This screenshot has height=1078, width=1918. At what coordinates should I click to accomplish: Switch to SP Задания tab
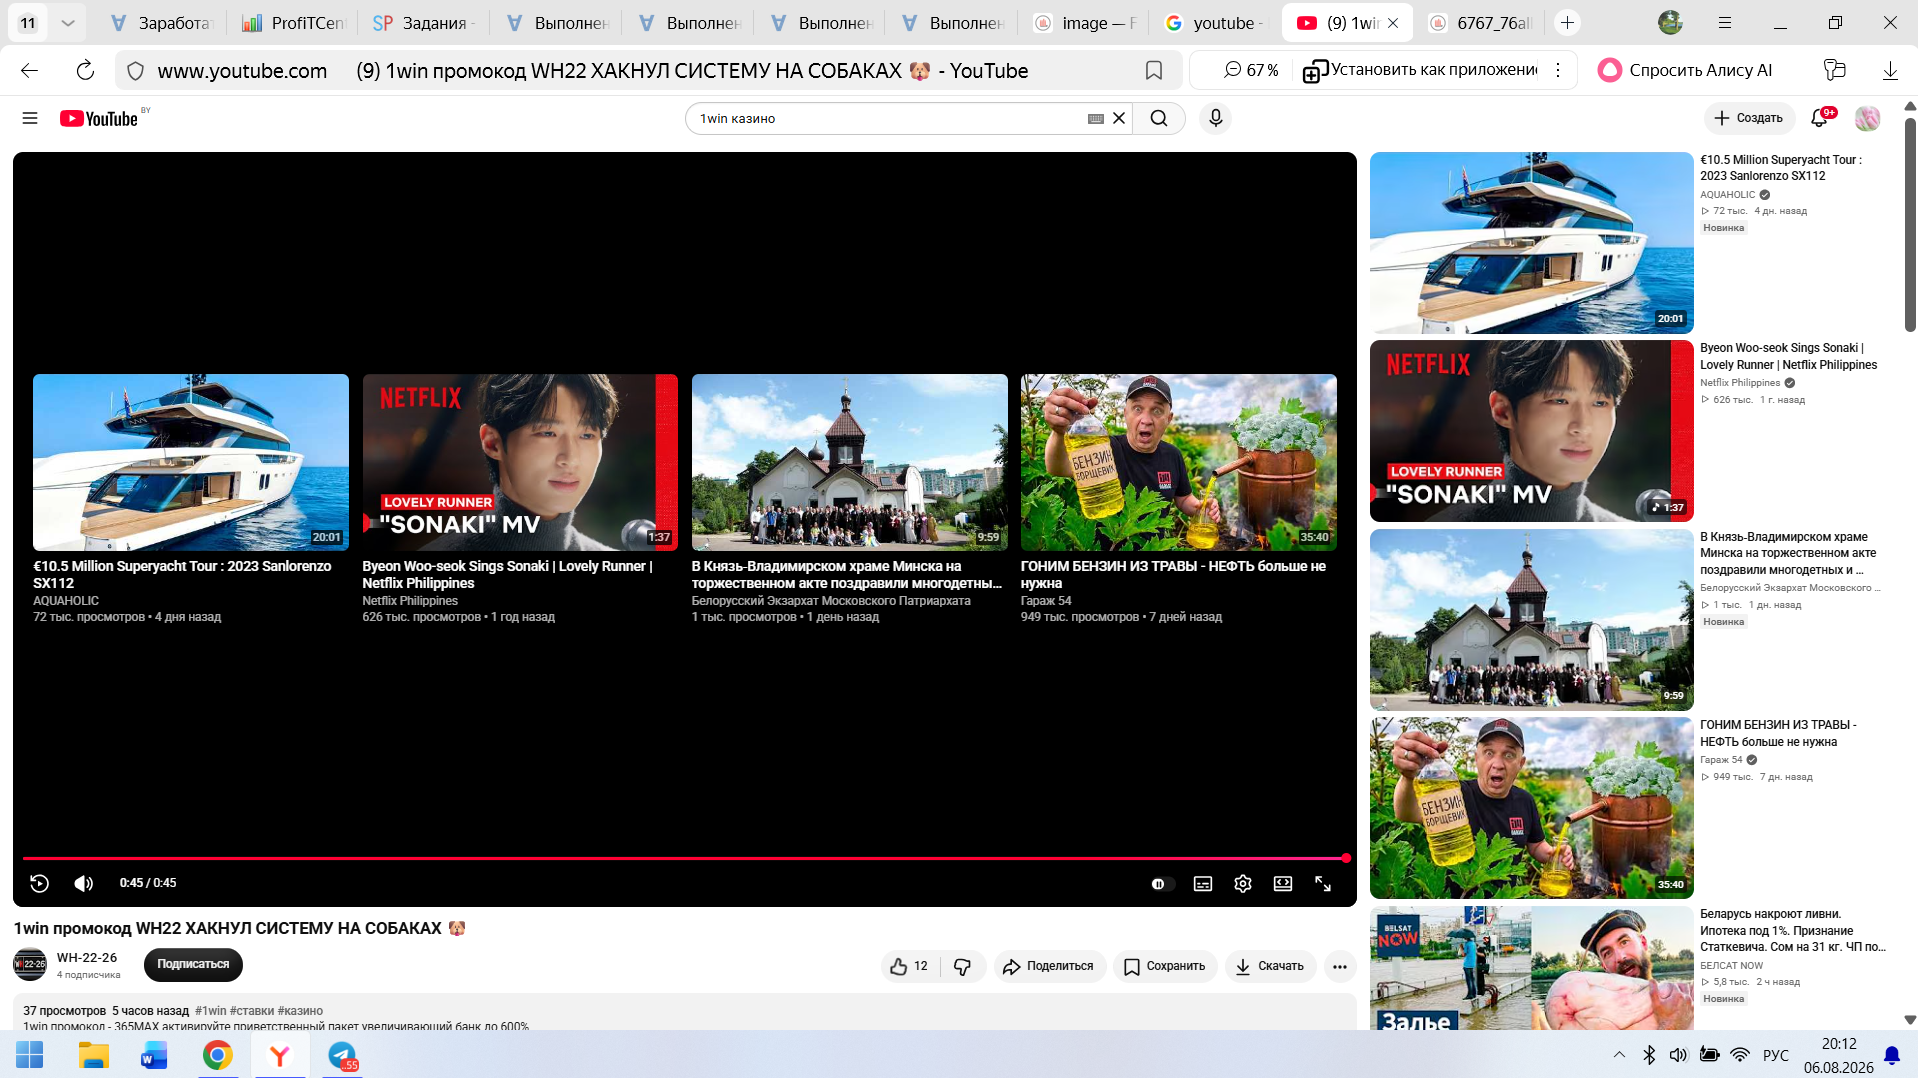424,23
